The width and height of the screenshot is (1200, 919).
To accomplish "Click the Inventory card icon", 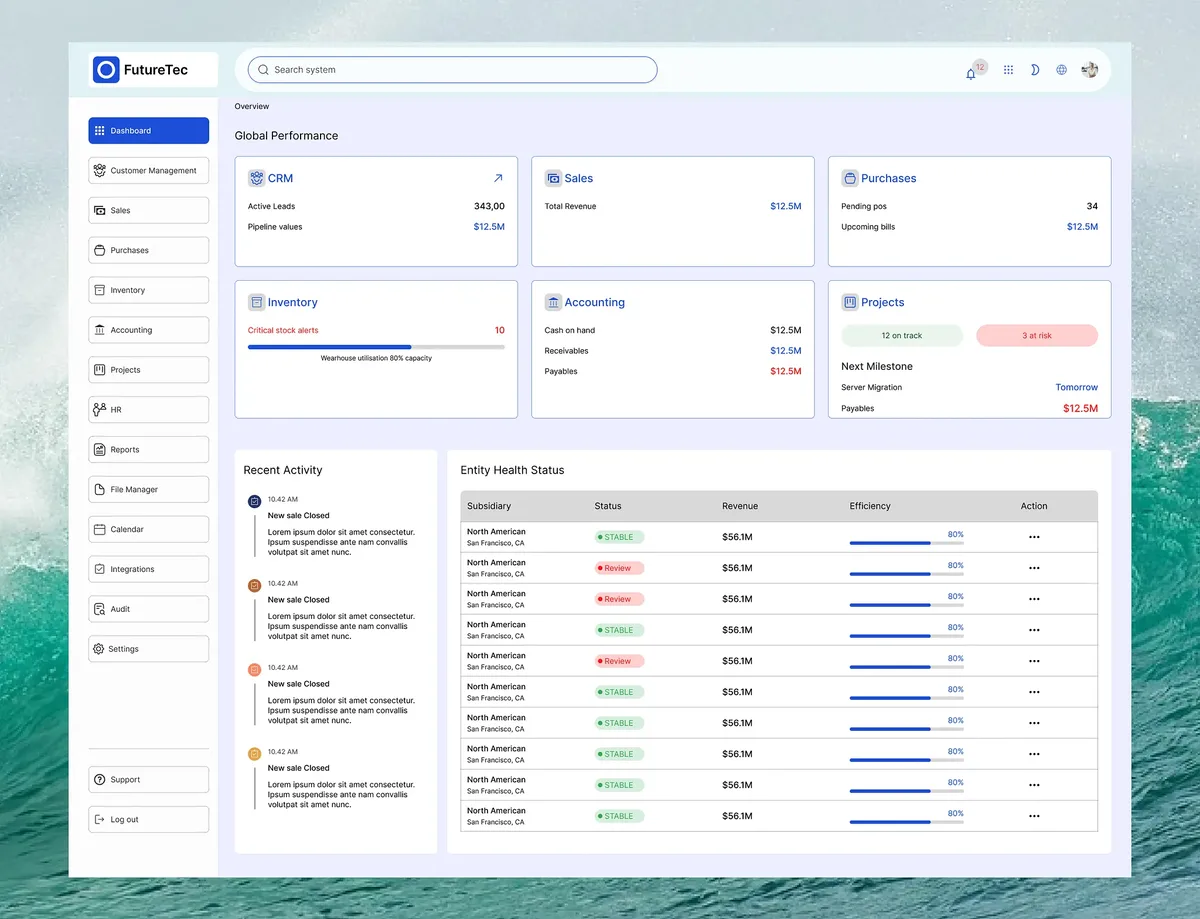I will click(x=256, y=302).
